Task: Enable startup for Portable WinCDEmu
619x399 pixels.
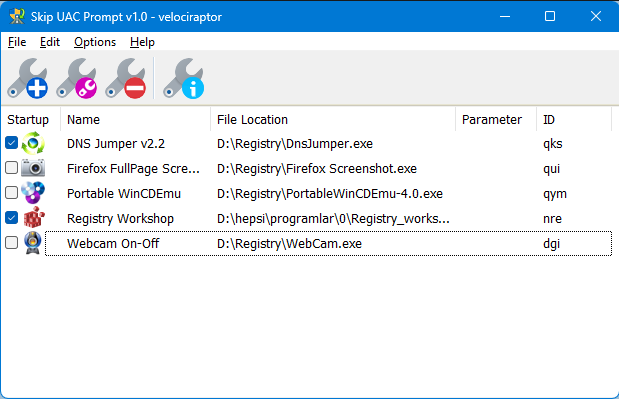Action: click(x=11, y=193)
